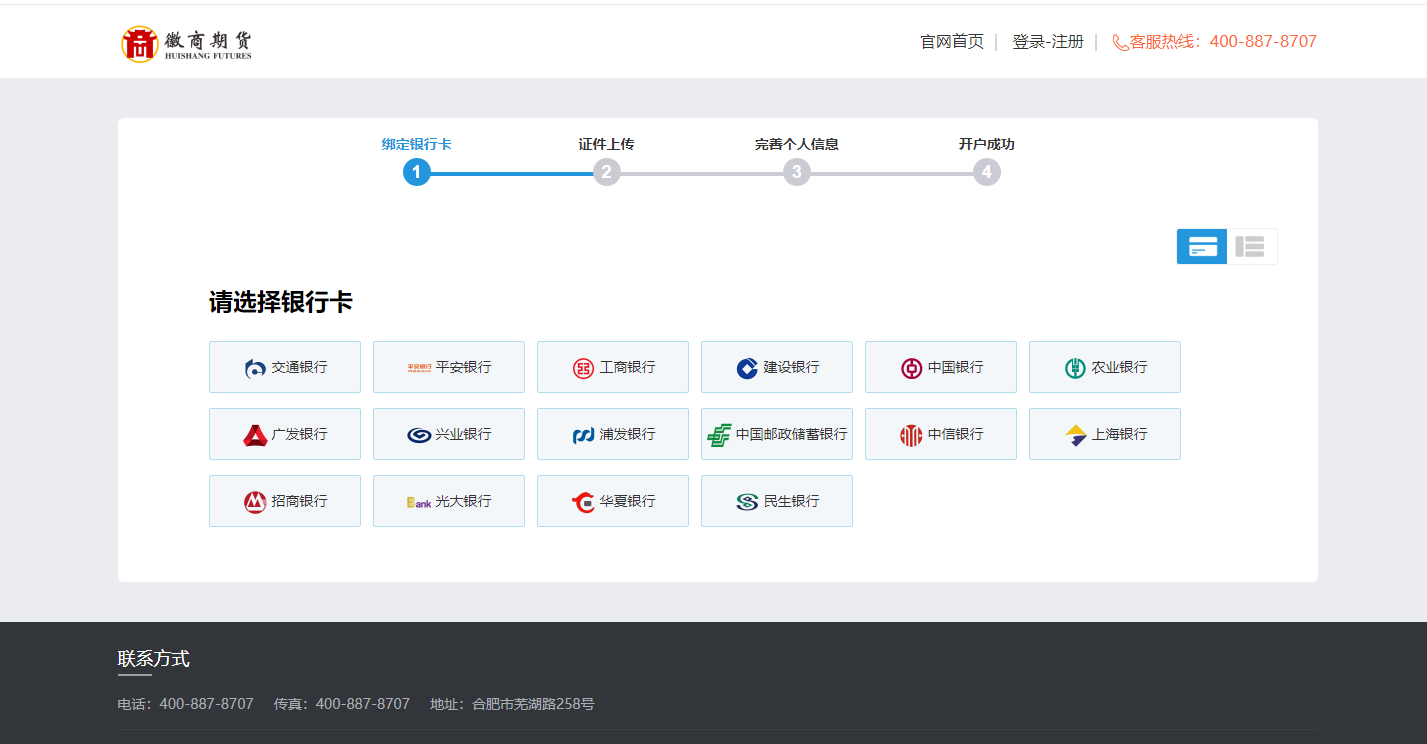Select 交通银行 bank card

coord(285,367)
